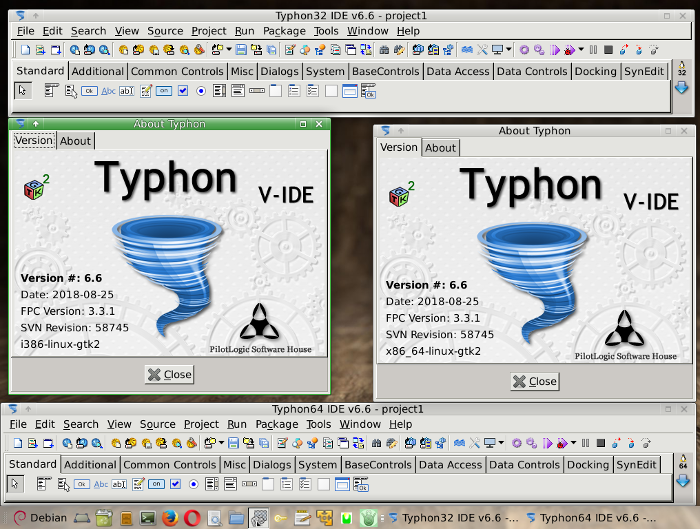Select TButton Ok component in Typhon32 palette
Screen dimensions: 700x529
pos(89,91)
